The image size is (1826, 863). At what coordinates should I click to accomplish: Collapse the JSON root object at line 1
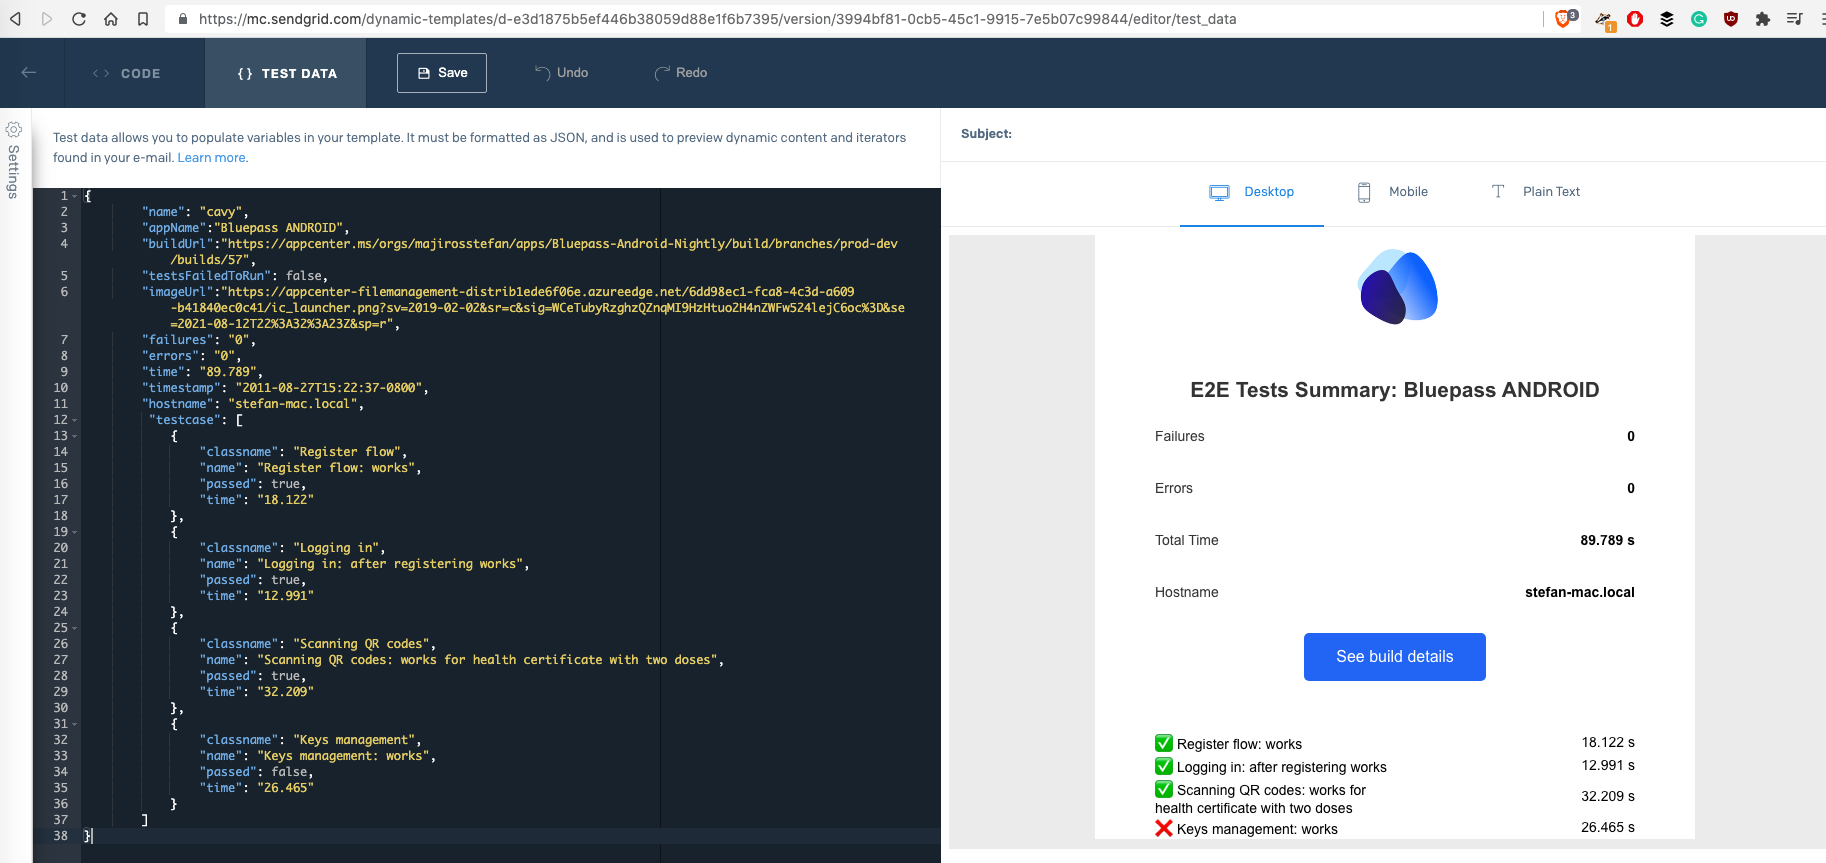pos(75,196)
